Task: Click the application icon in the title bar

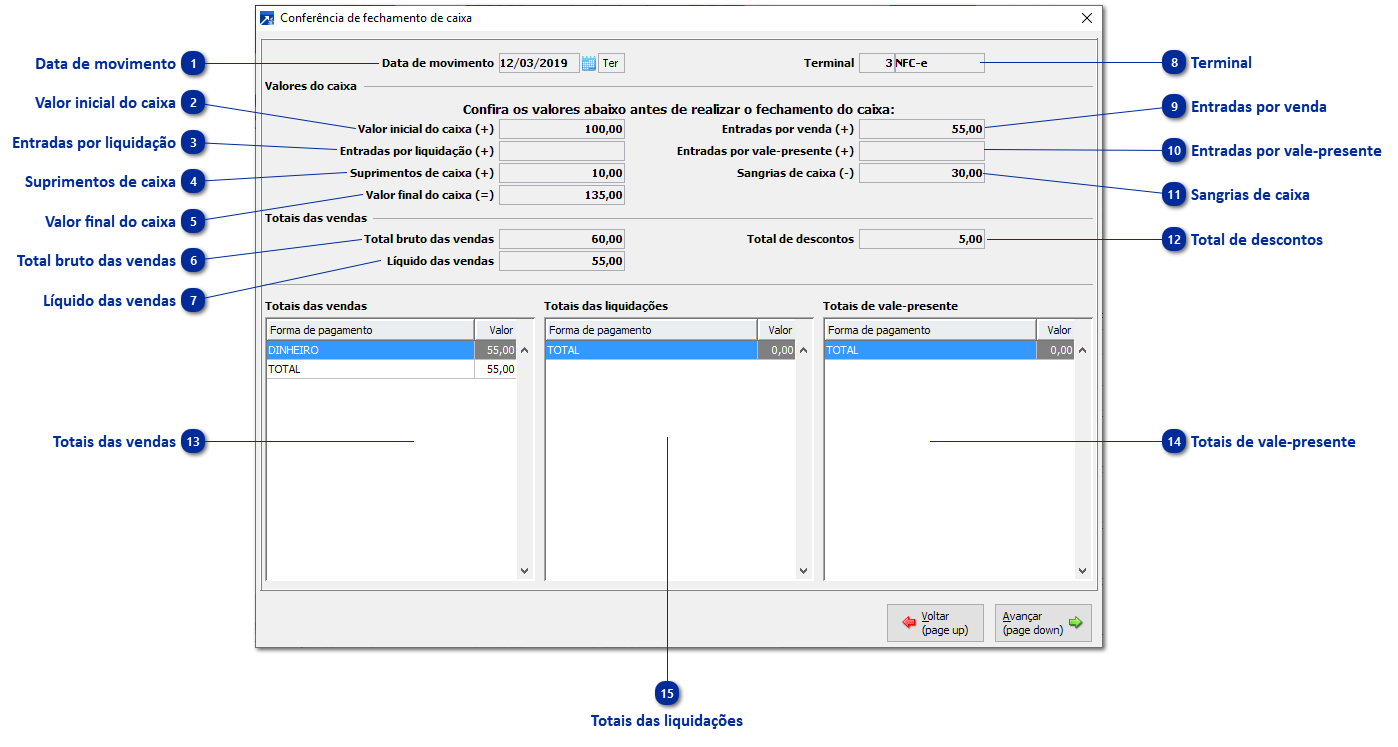Action: (267, 18)
